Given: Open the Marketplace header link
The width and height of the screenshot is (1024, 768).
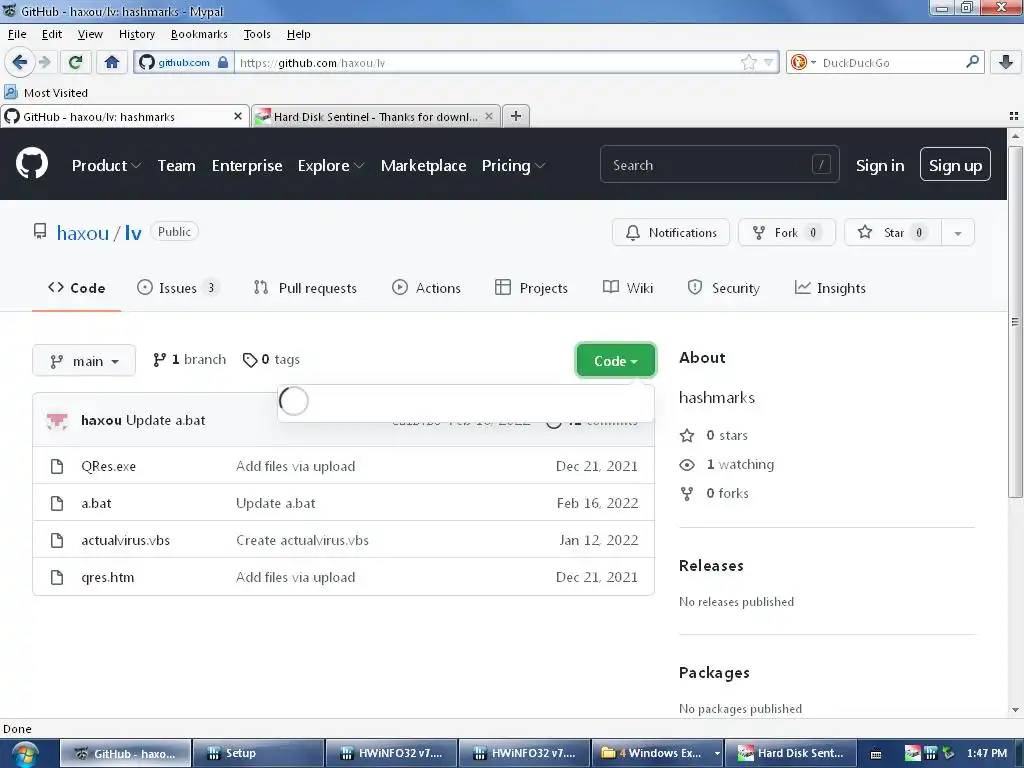Looking at the screenshot, I should click(x=423, y=166).
